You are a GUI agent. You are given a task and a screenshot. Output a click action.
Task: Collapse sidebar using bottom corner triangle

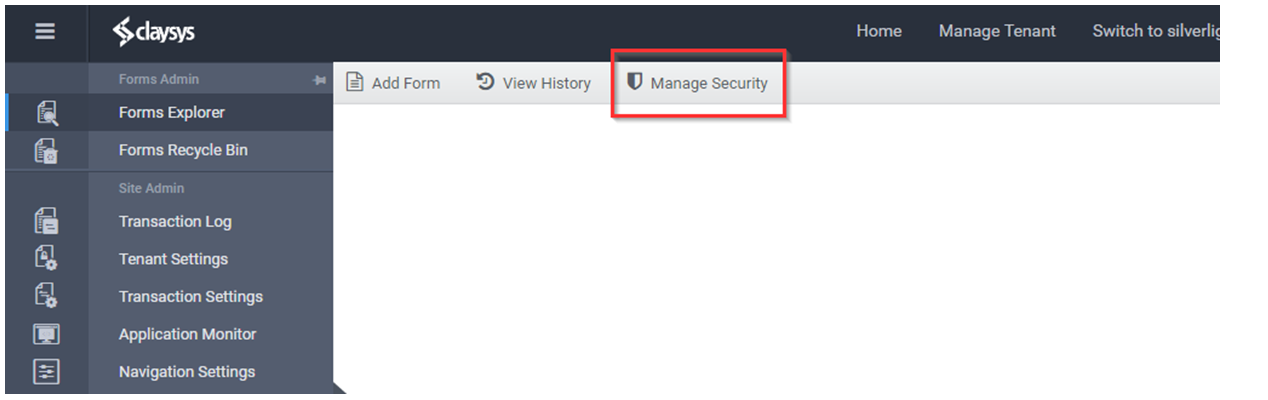click(339, 386)
